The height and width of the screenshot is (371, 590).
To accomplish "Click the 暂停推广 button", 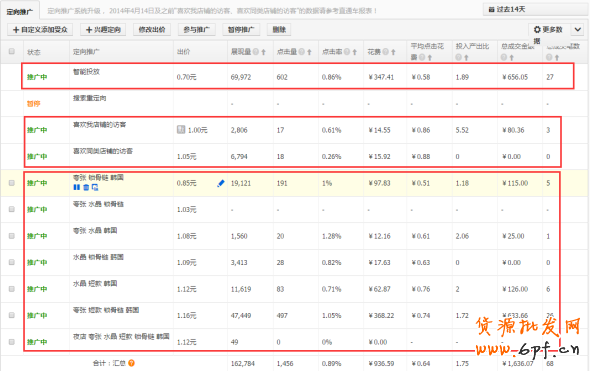I will click(x=241, y=29).
